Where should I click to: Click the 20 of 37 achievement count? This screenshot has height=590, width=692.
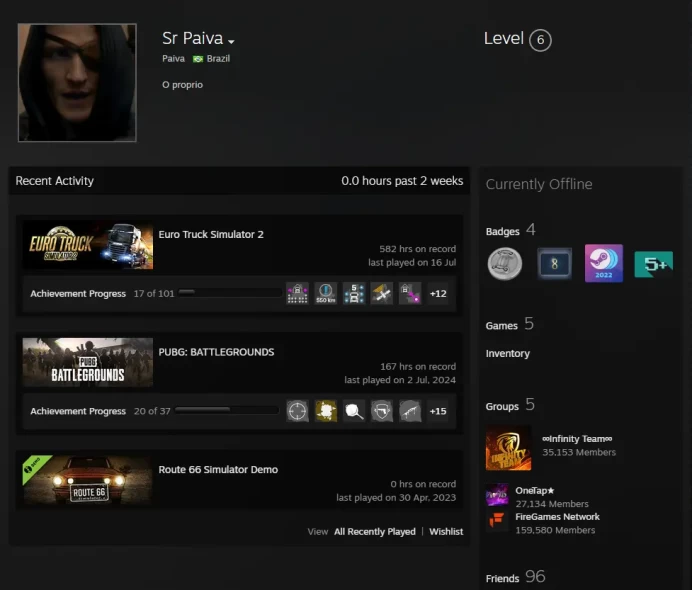(x=152, y=411)
